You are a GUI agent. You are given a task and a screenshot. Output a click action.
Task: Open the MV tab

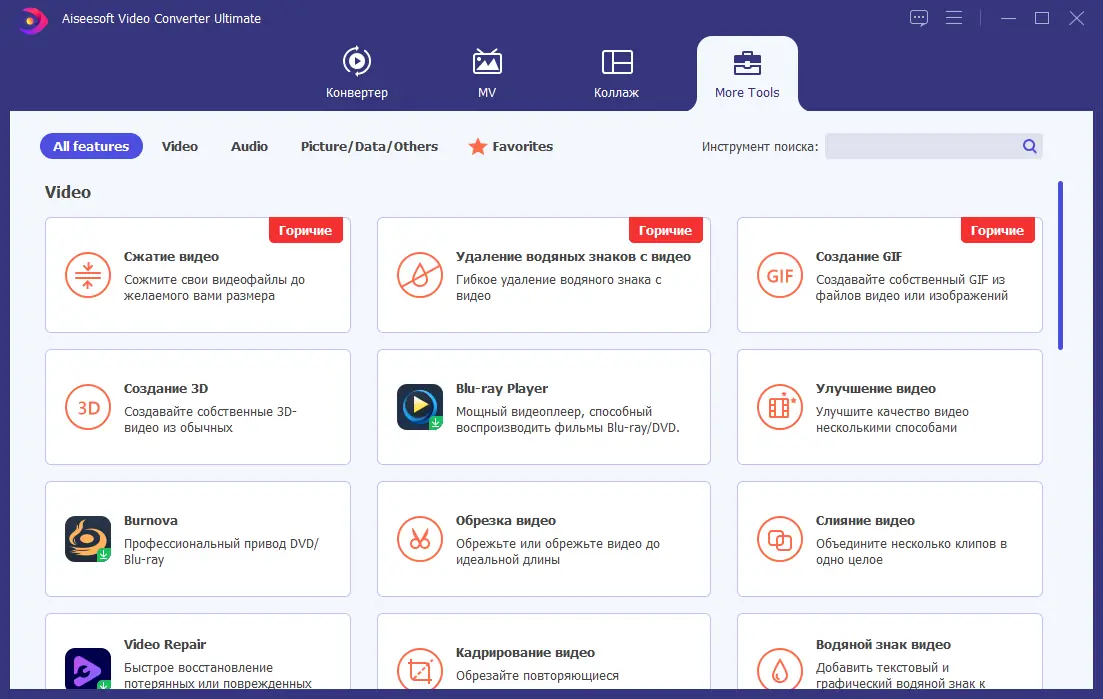pyautogui.click(x=487, y=73)
